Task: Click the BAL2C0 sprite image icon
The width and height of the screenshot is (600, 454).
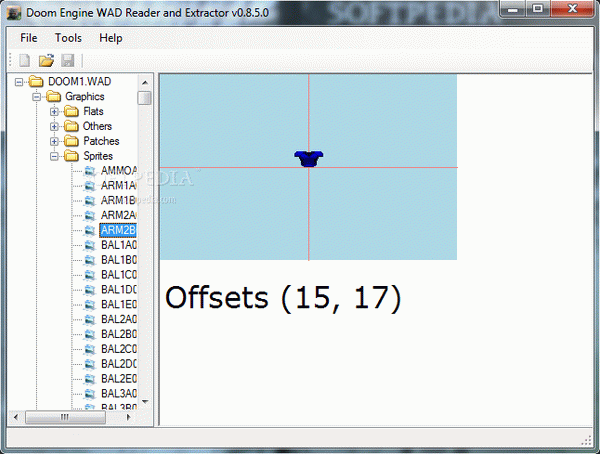Action: click(90, 349)
